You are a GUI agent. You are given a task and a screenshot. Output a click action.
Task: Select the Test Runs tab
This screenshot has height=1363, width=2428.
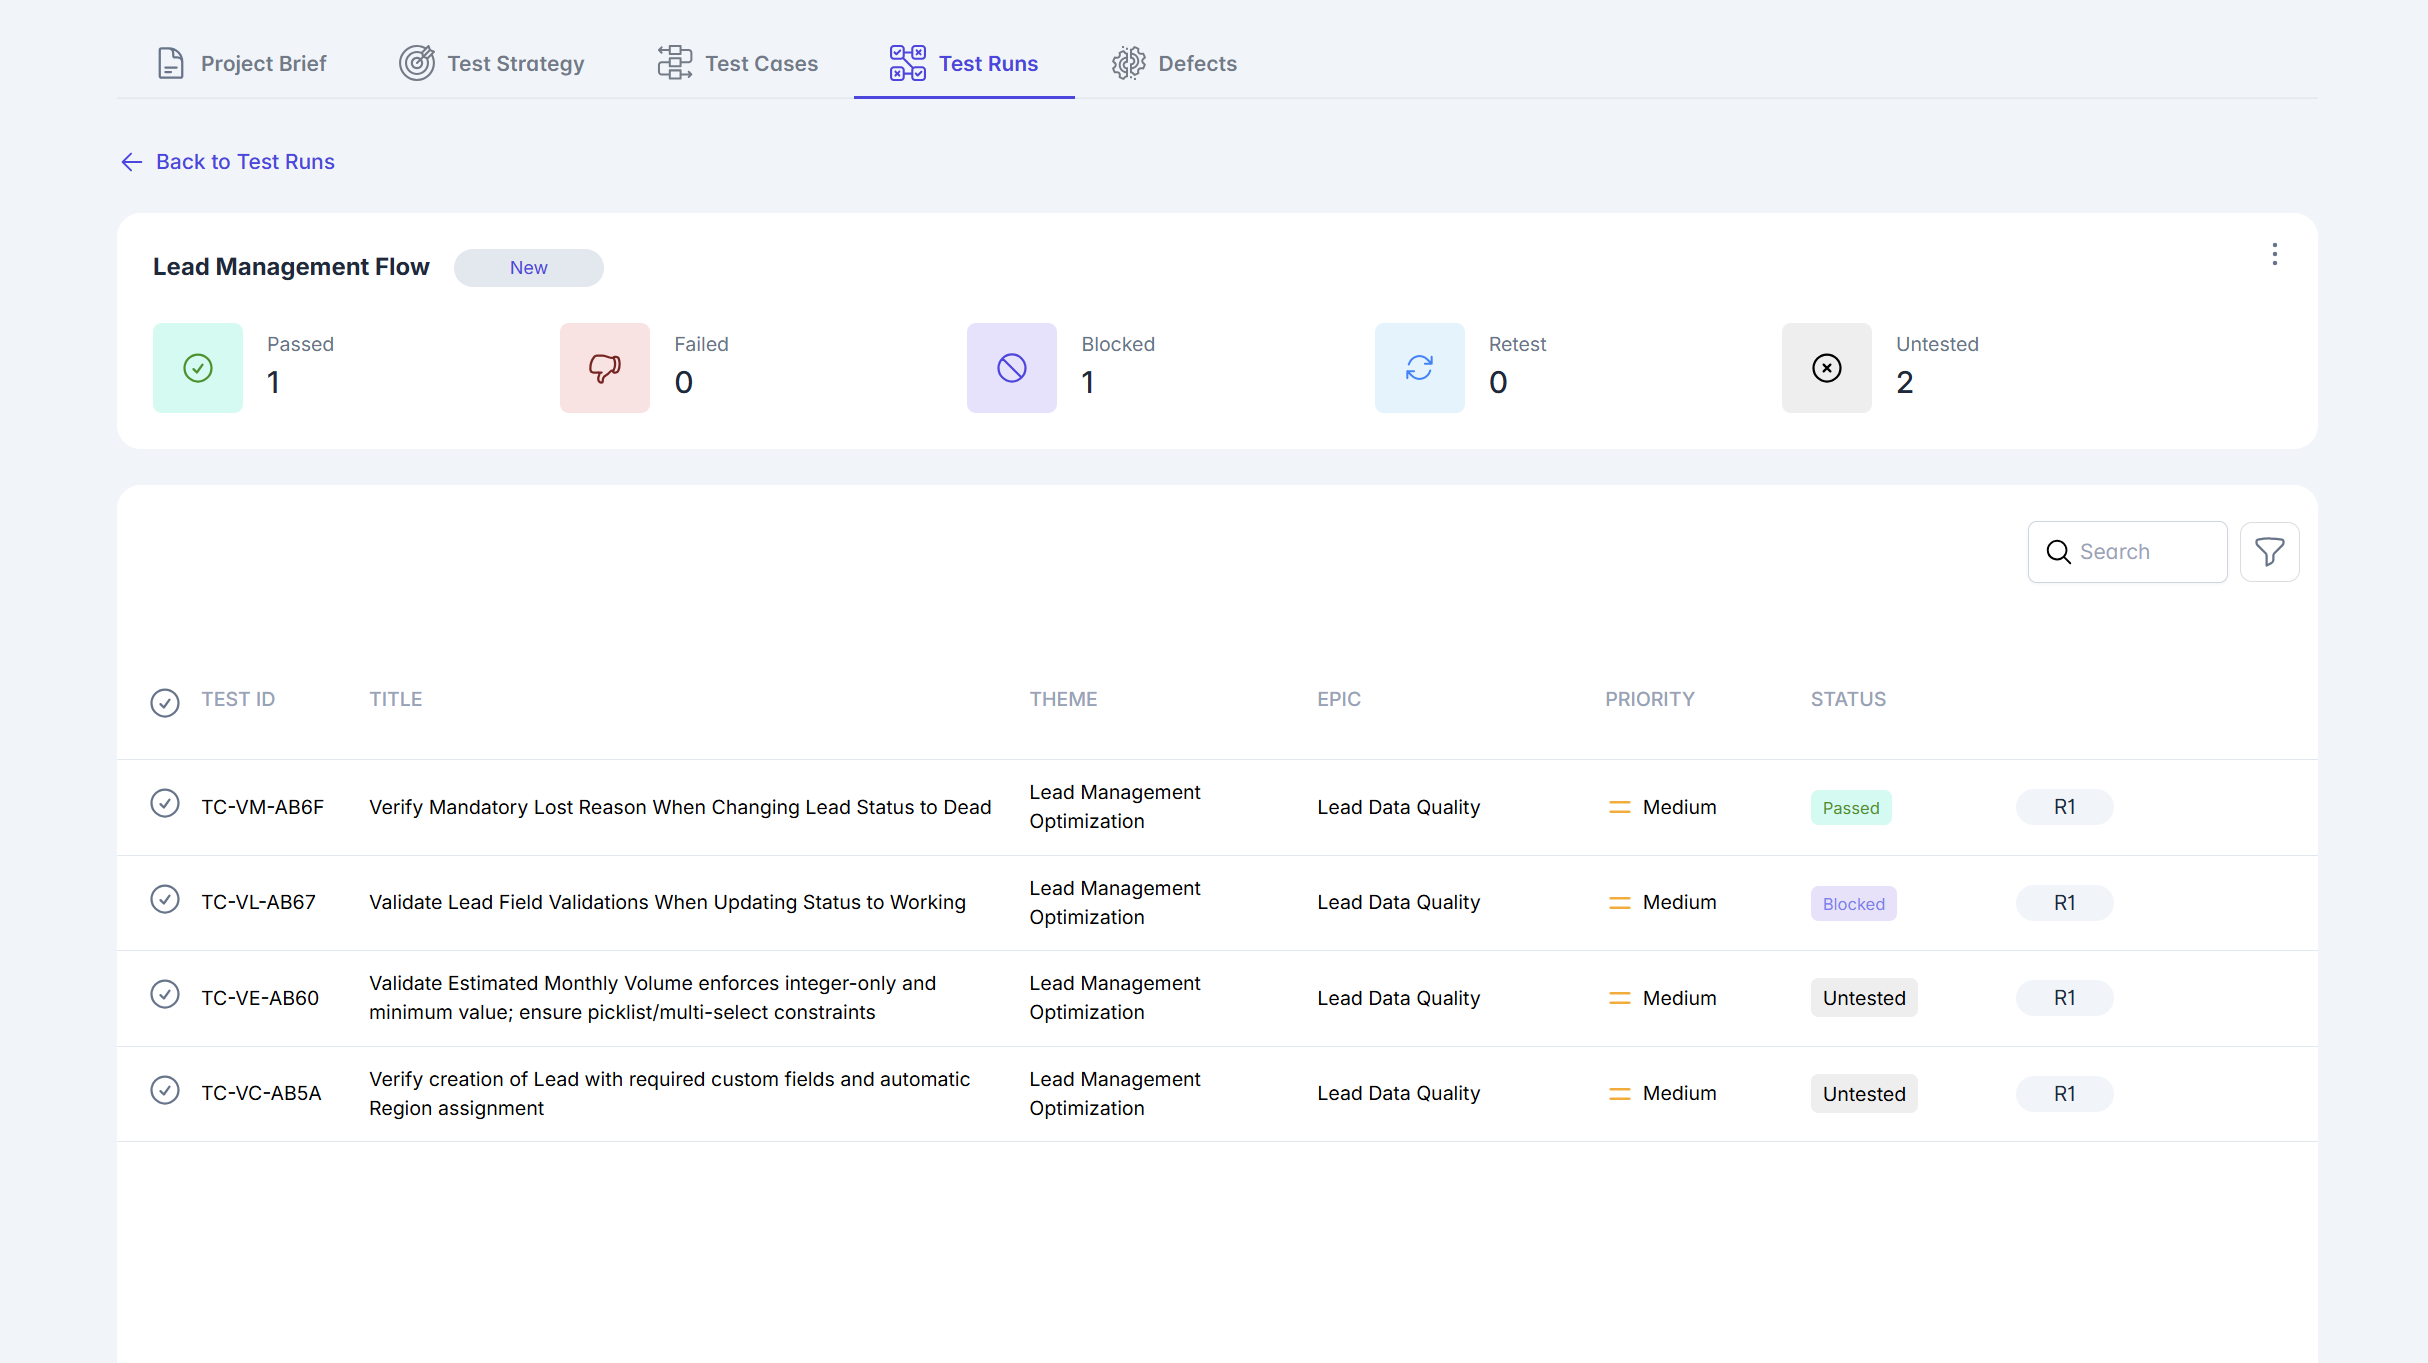pos(964,63)
